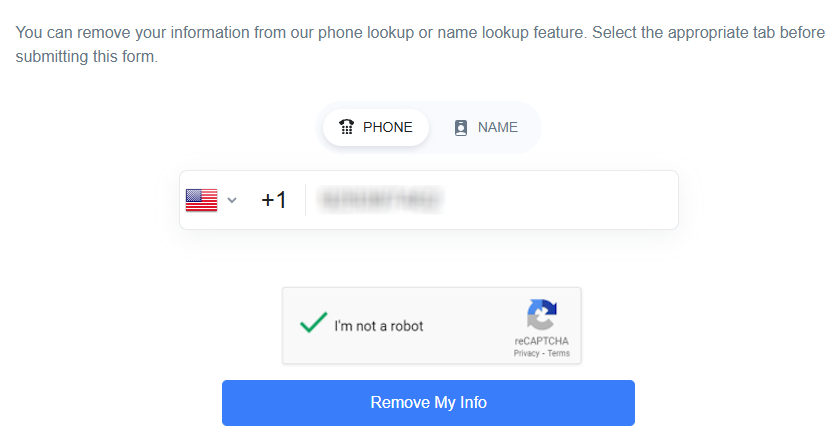Click the green checkmark icon
Image resolution: width=838 pixels, height=445 pixels.
313,323
